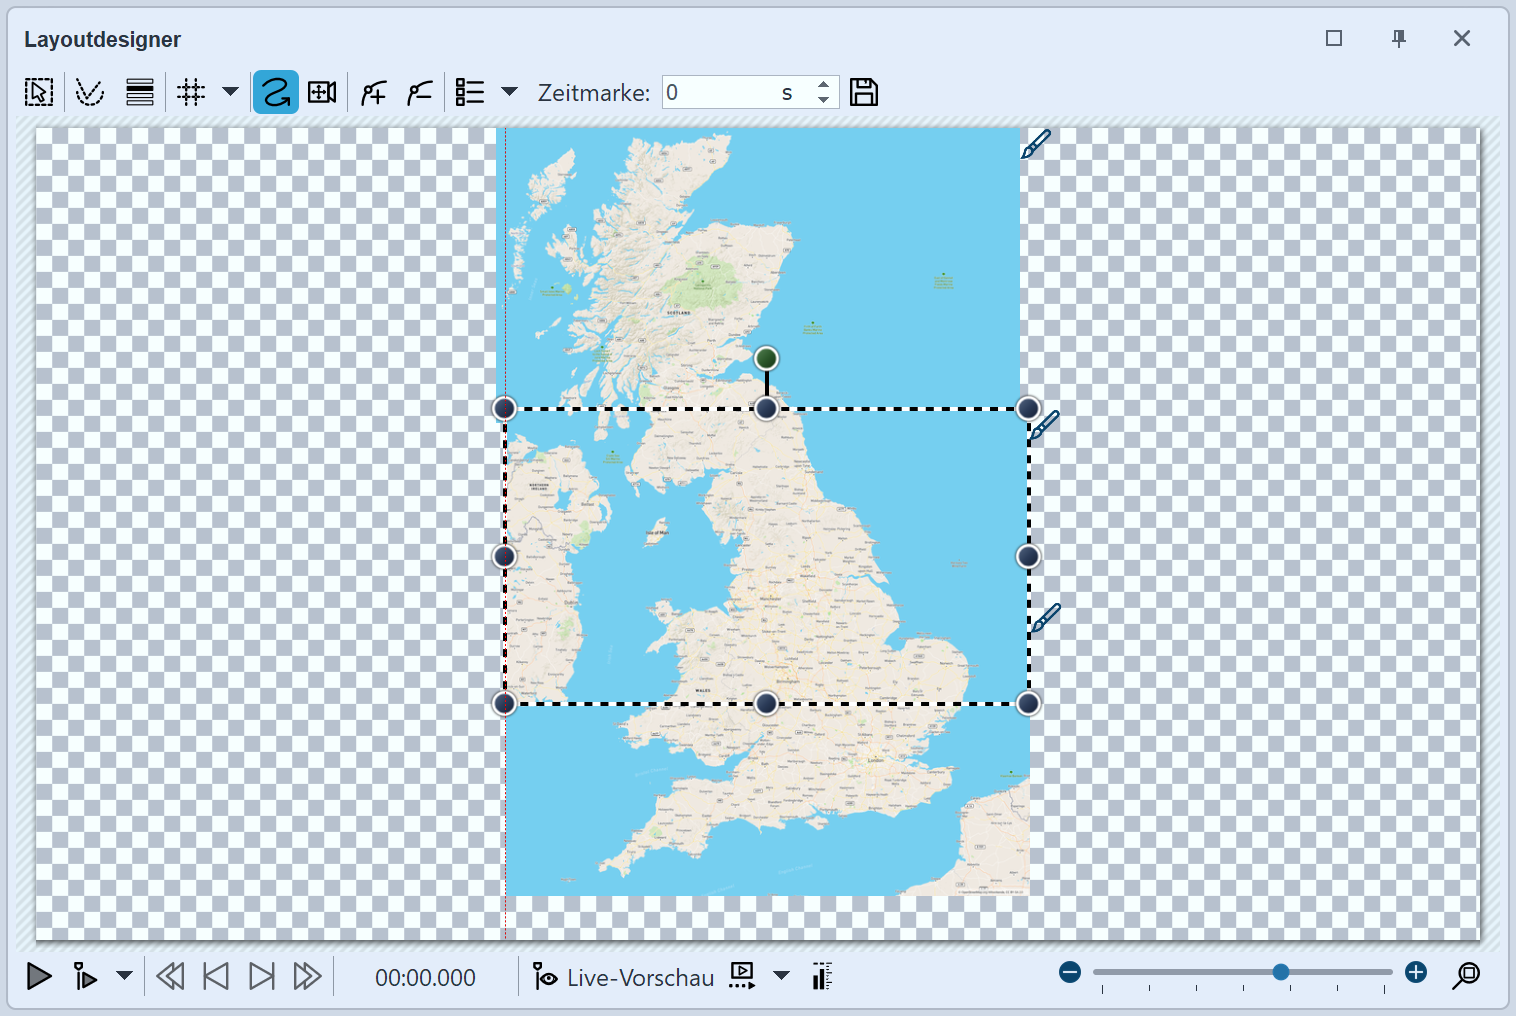Toggle the motion path tool
The width and height of the screenshot is (1516, 1016).
[275, 93]
